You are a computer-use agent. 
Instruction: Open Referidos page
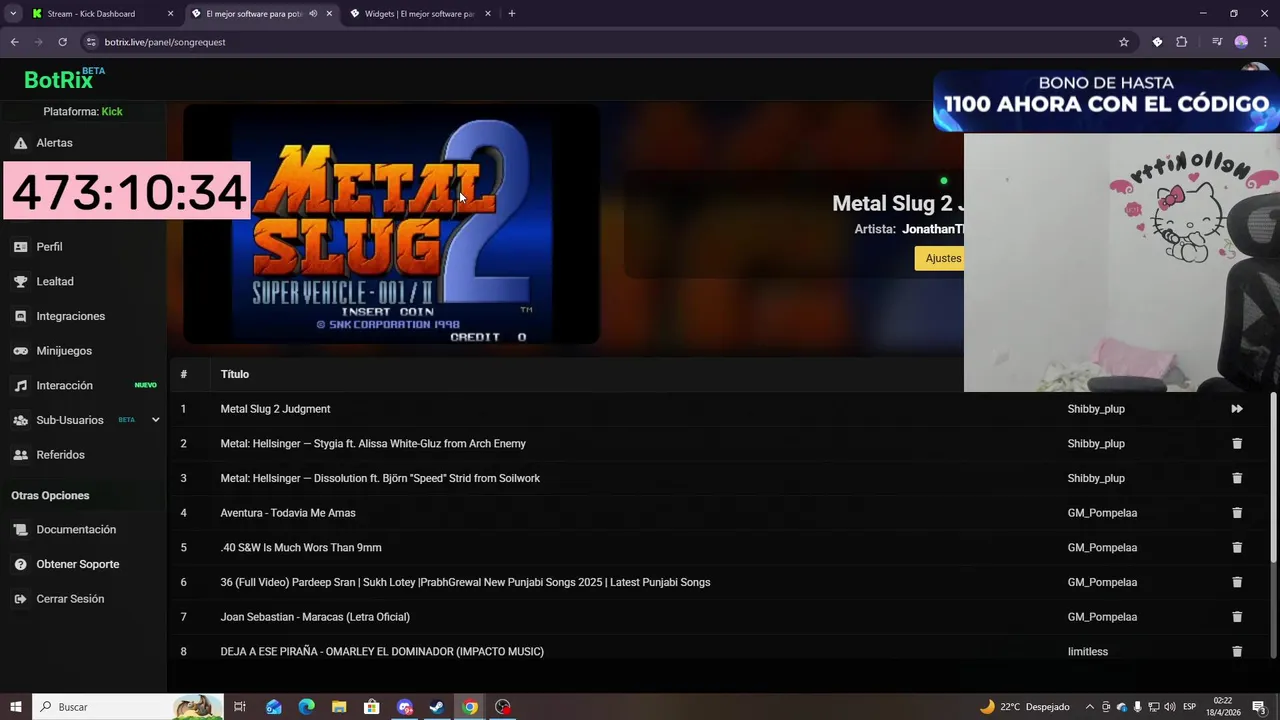(x=60, y=455)
